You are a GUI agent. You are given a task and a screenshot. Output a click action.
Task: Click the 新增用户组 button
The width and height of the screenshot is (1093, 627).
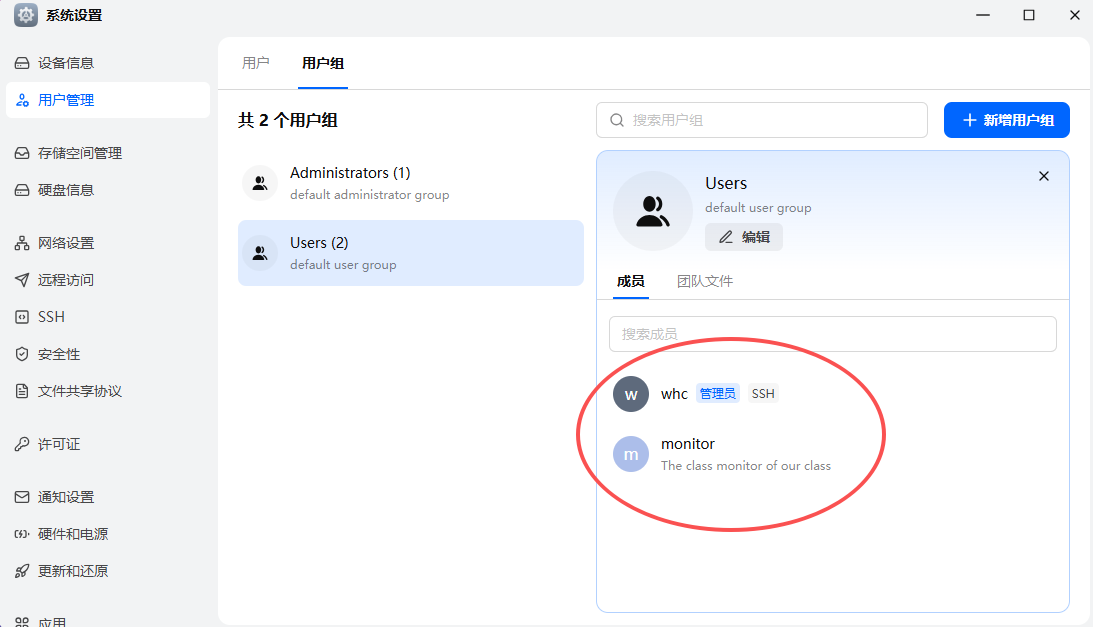coord(1007,120)
